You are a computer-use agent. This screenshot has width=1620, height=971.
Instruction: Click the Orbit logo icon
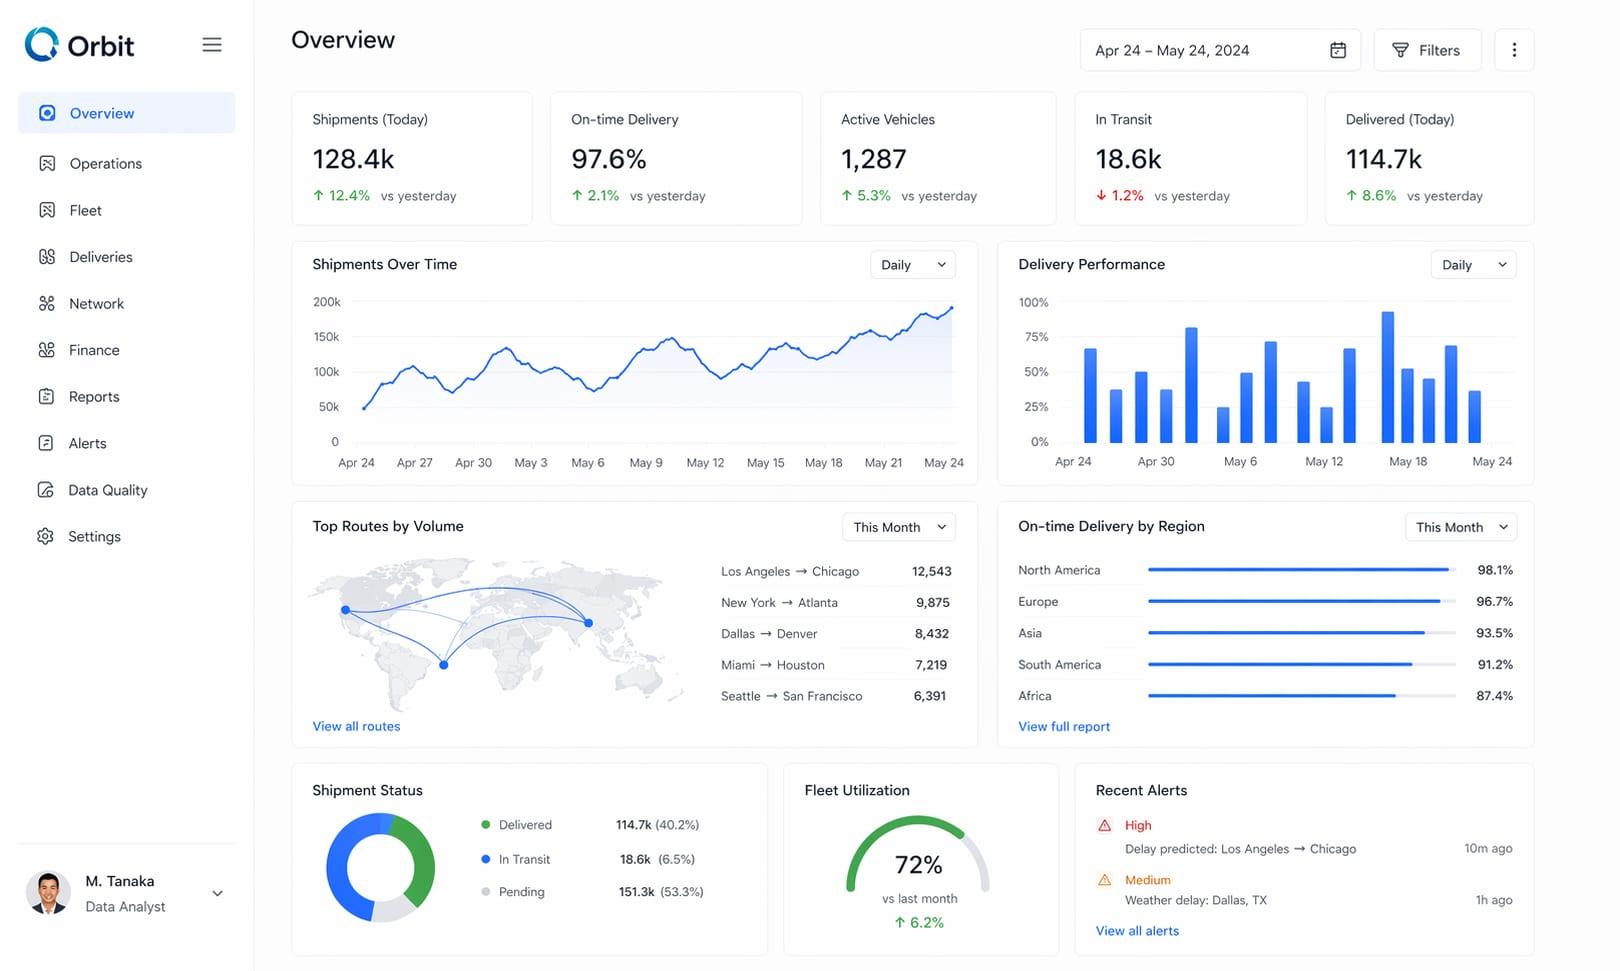(x=42, y=44)
